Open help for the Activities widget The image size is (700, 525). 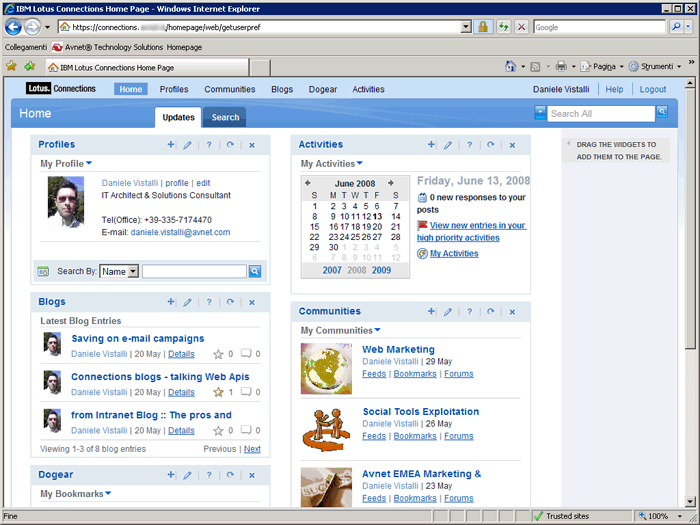point(469,145)
